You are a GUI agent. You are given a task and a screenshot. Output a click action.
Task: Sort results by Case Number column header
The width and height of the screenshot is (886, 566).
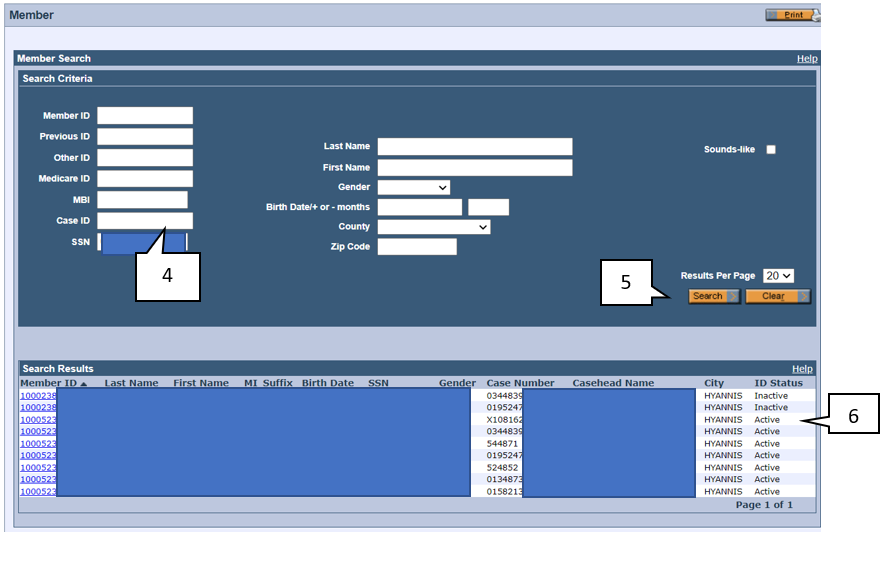click(520, 383)
